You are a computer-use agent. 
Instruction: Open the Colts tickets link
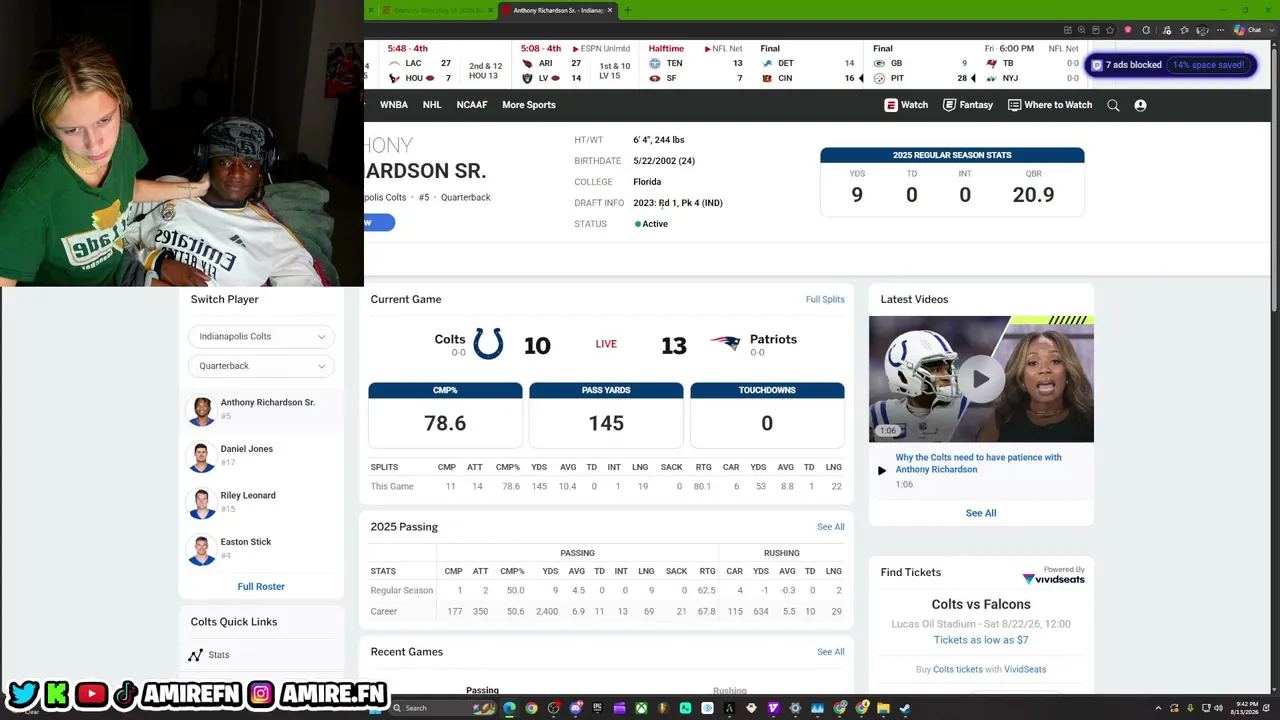click(x=958, y=669)
